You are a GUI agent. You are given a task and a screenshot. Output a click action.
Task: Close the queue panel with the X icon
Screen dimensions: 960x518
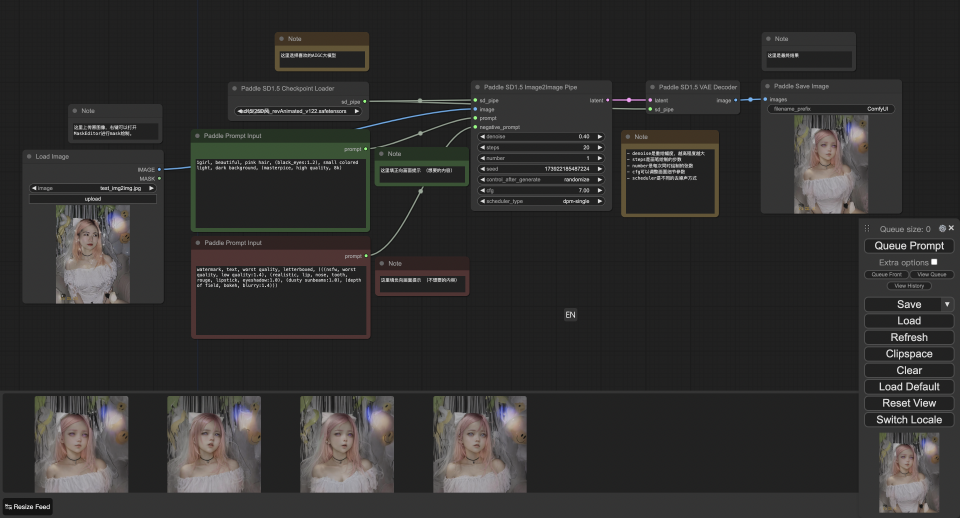coord(951,228)
